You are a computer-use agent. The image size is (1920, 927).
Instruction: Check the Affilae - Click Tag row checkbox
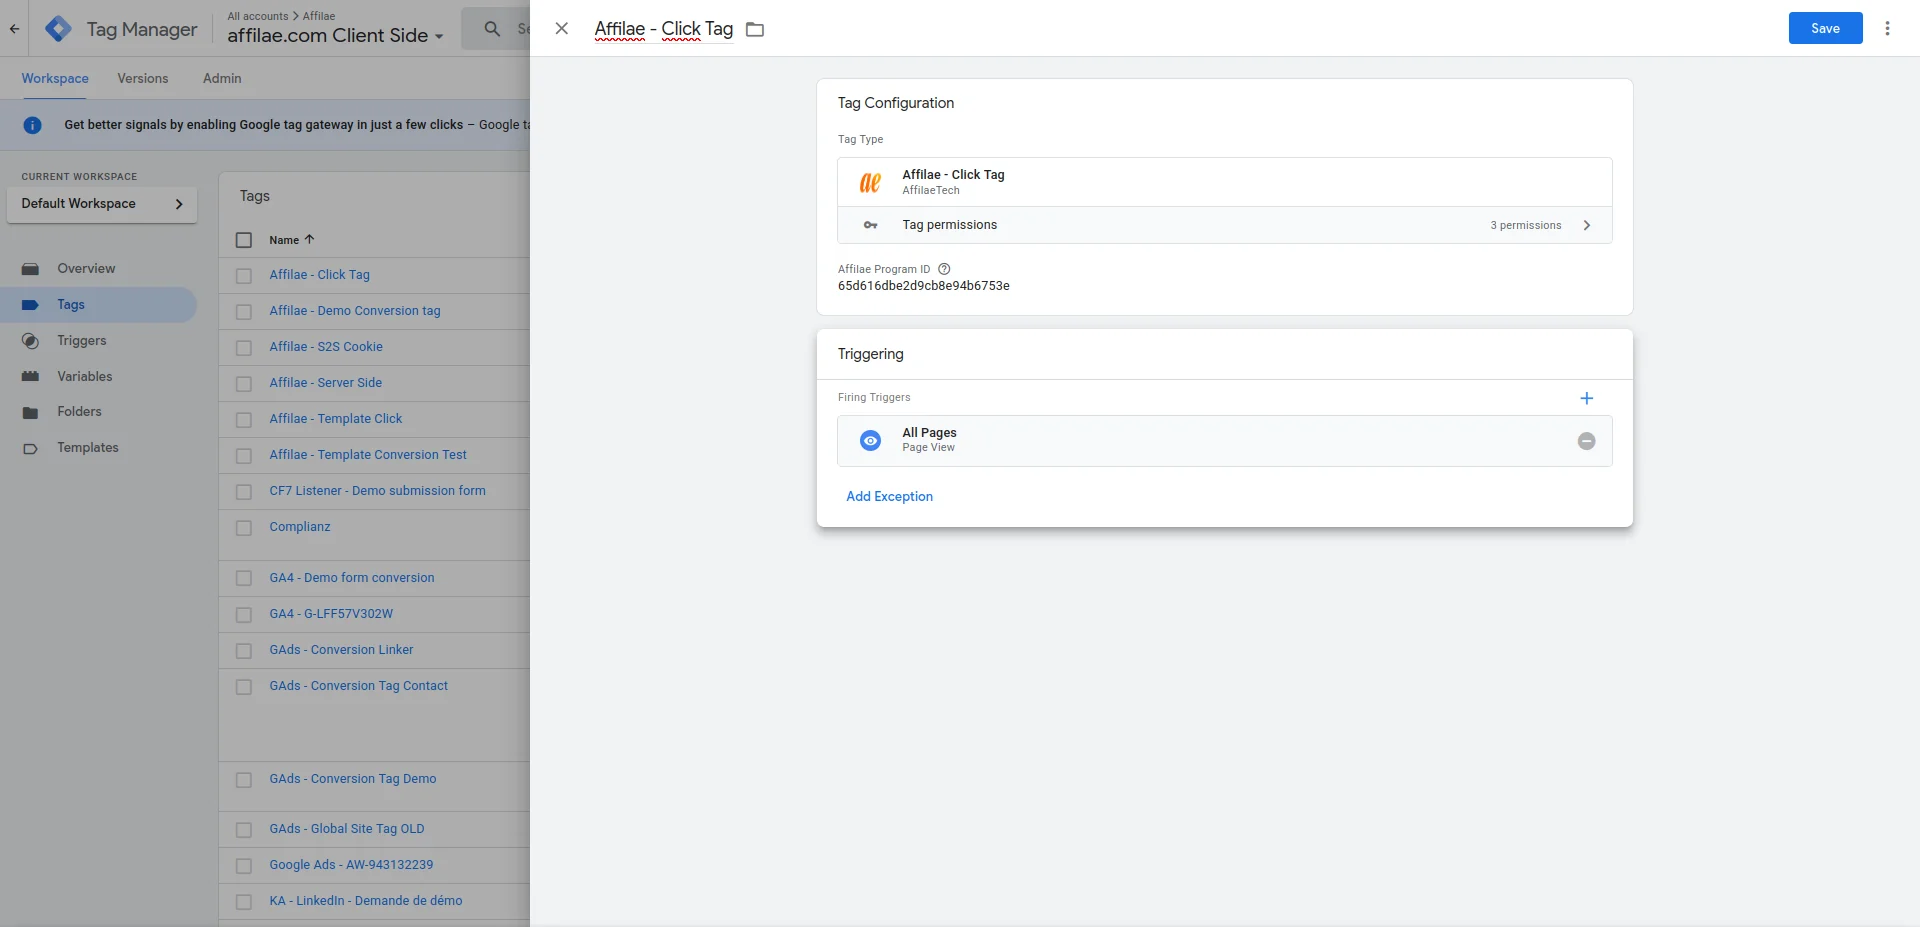(x=244, y=275)
